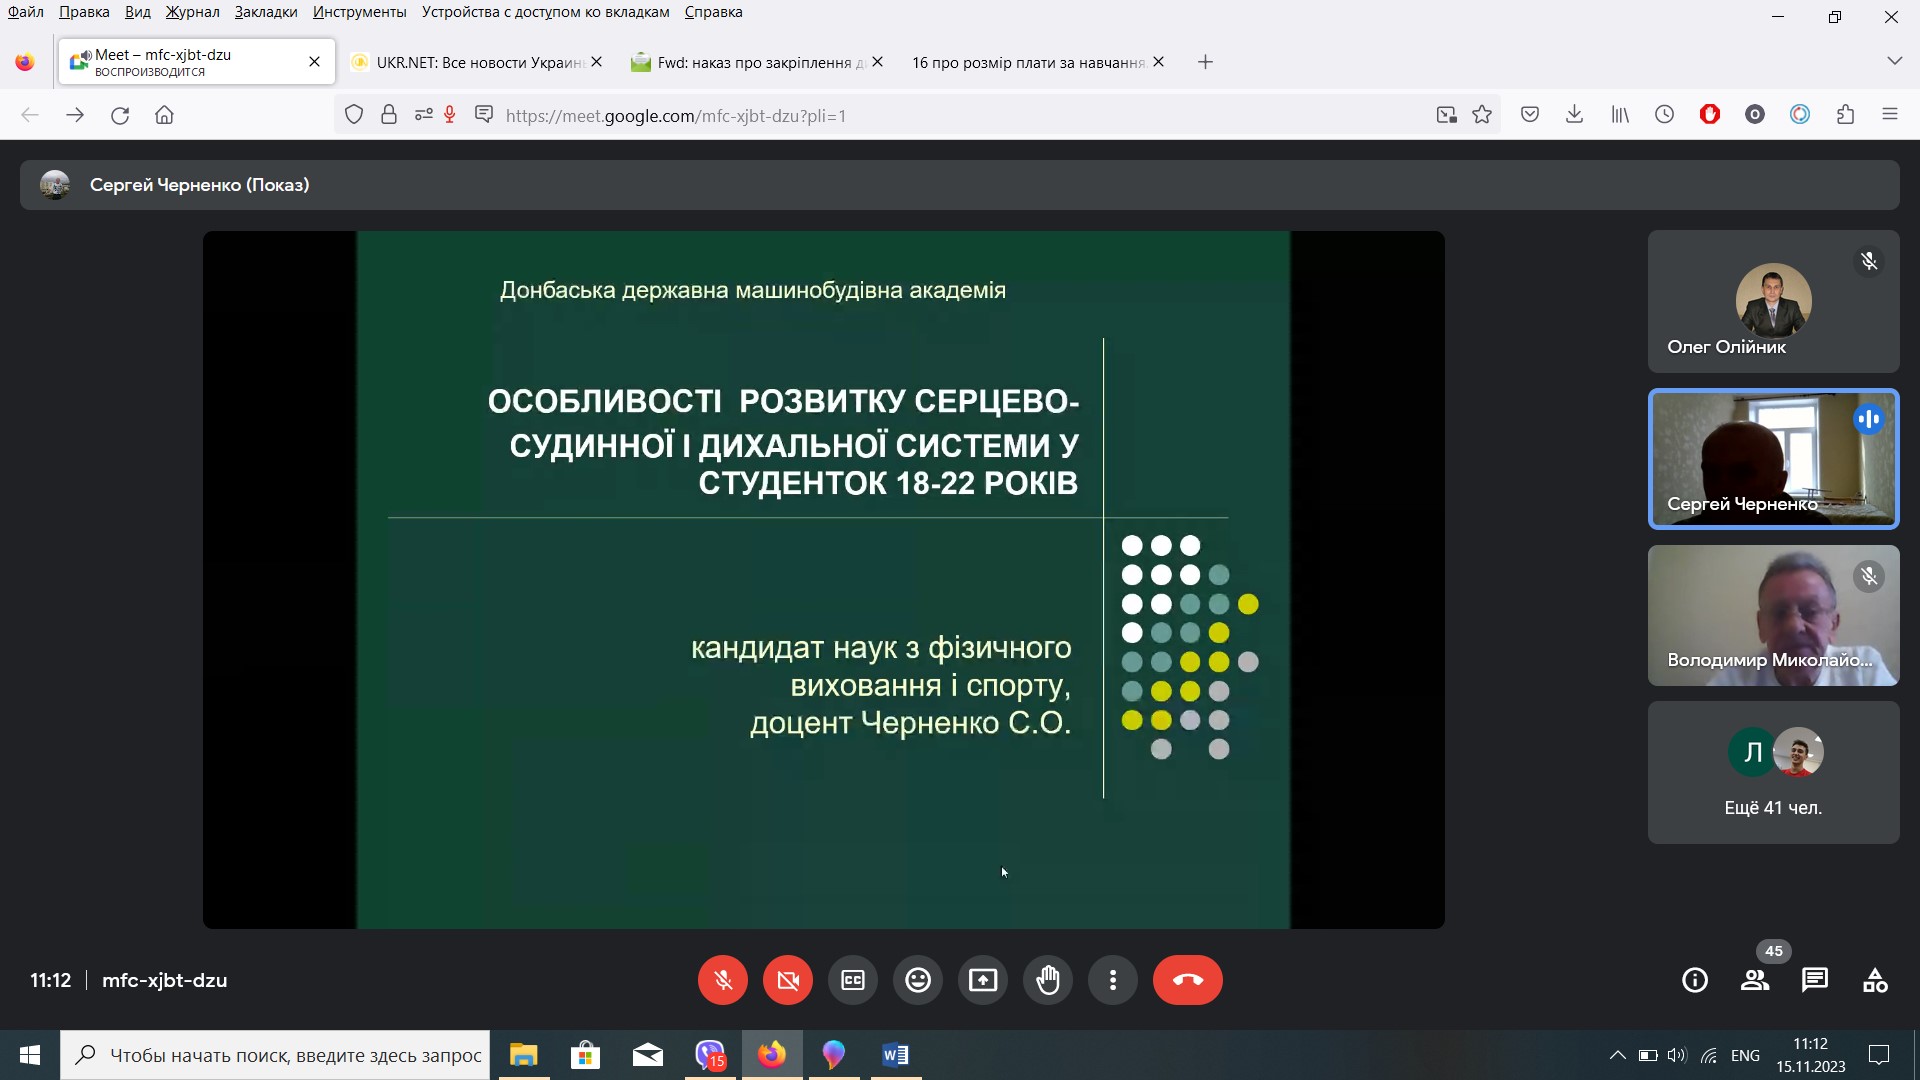The width and height of the screenshot is (1920, 1080).
Task: Open Word from taskbar
Action: coord(896,1055)
